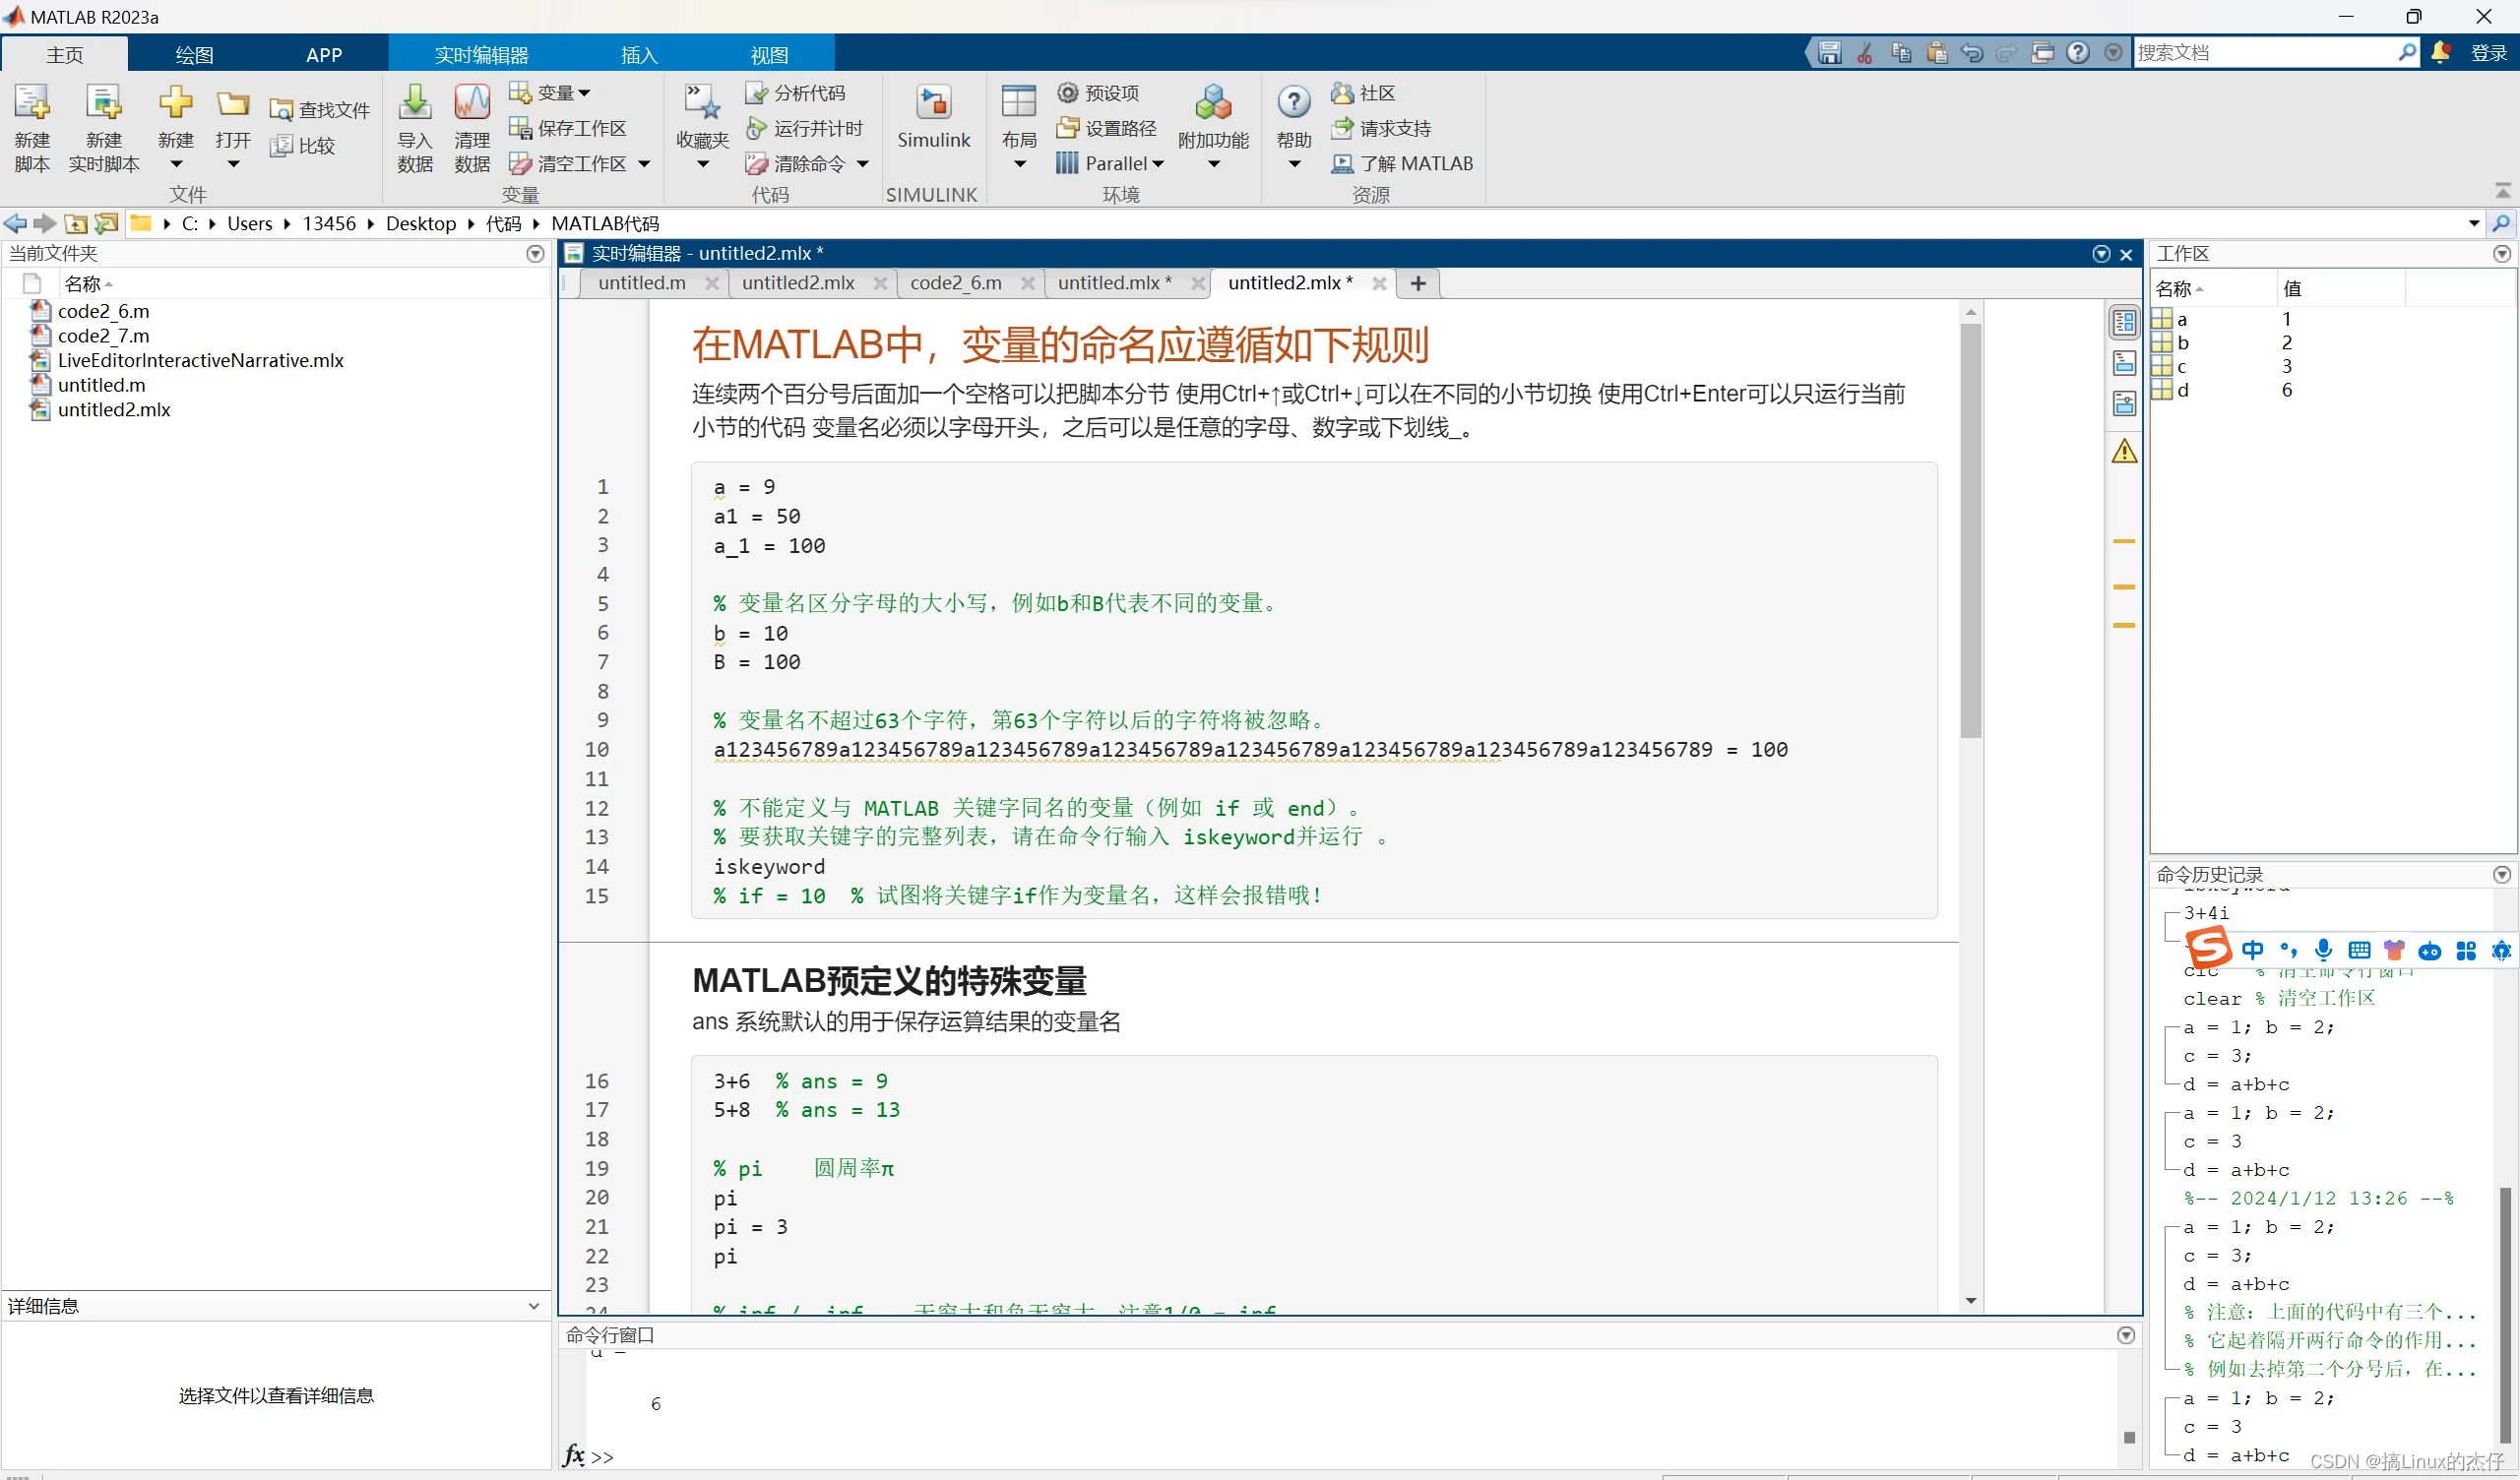Switch to 主页 (Home) ribbon tab
Screen dimensions: 2520x1480
click(65, 55)
